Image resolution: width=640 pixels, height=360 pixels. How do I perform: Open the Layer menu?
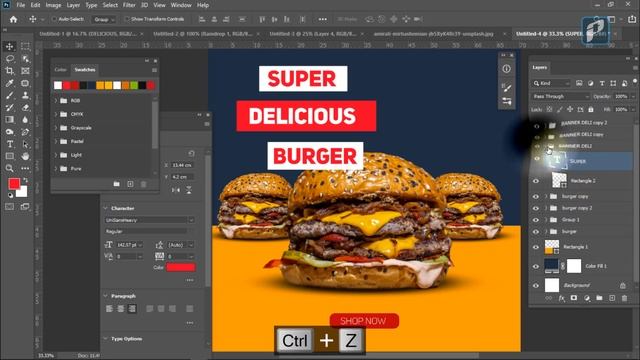[73, 5]
